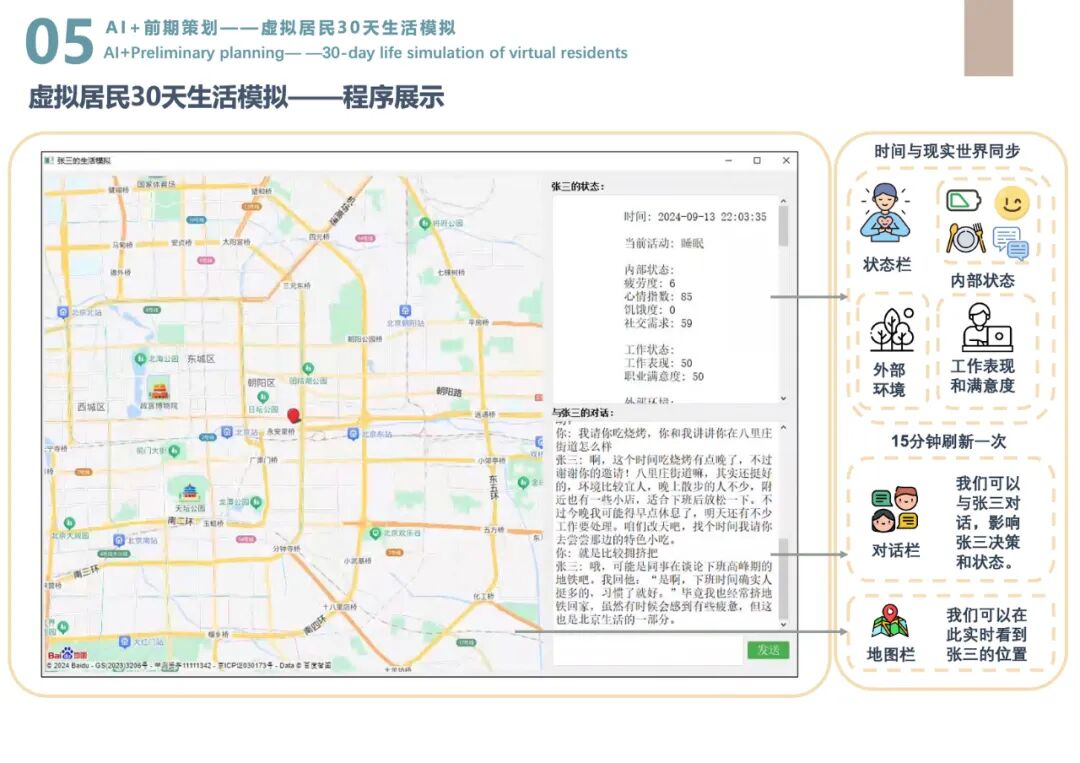
Task: Select the 北京朝阳站 station marker on map
Action: pyautogui.click(x=404, y=312)
